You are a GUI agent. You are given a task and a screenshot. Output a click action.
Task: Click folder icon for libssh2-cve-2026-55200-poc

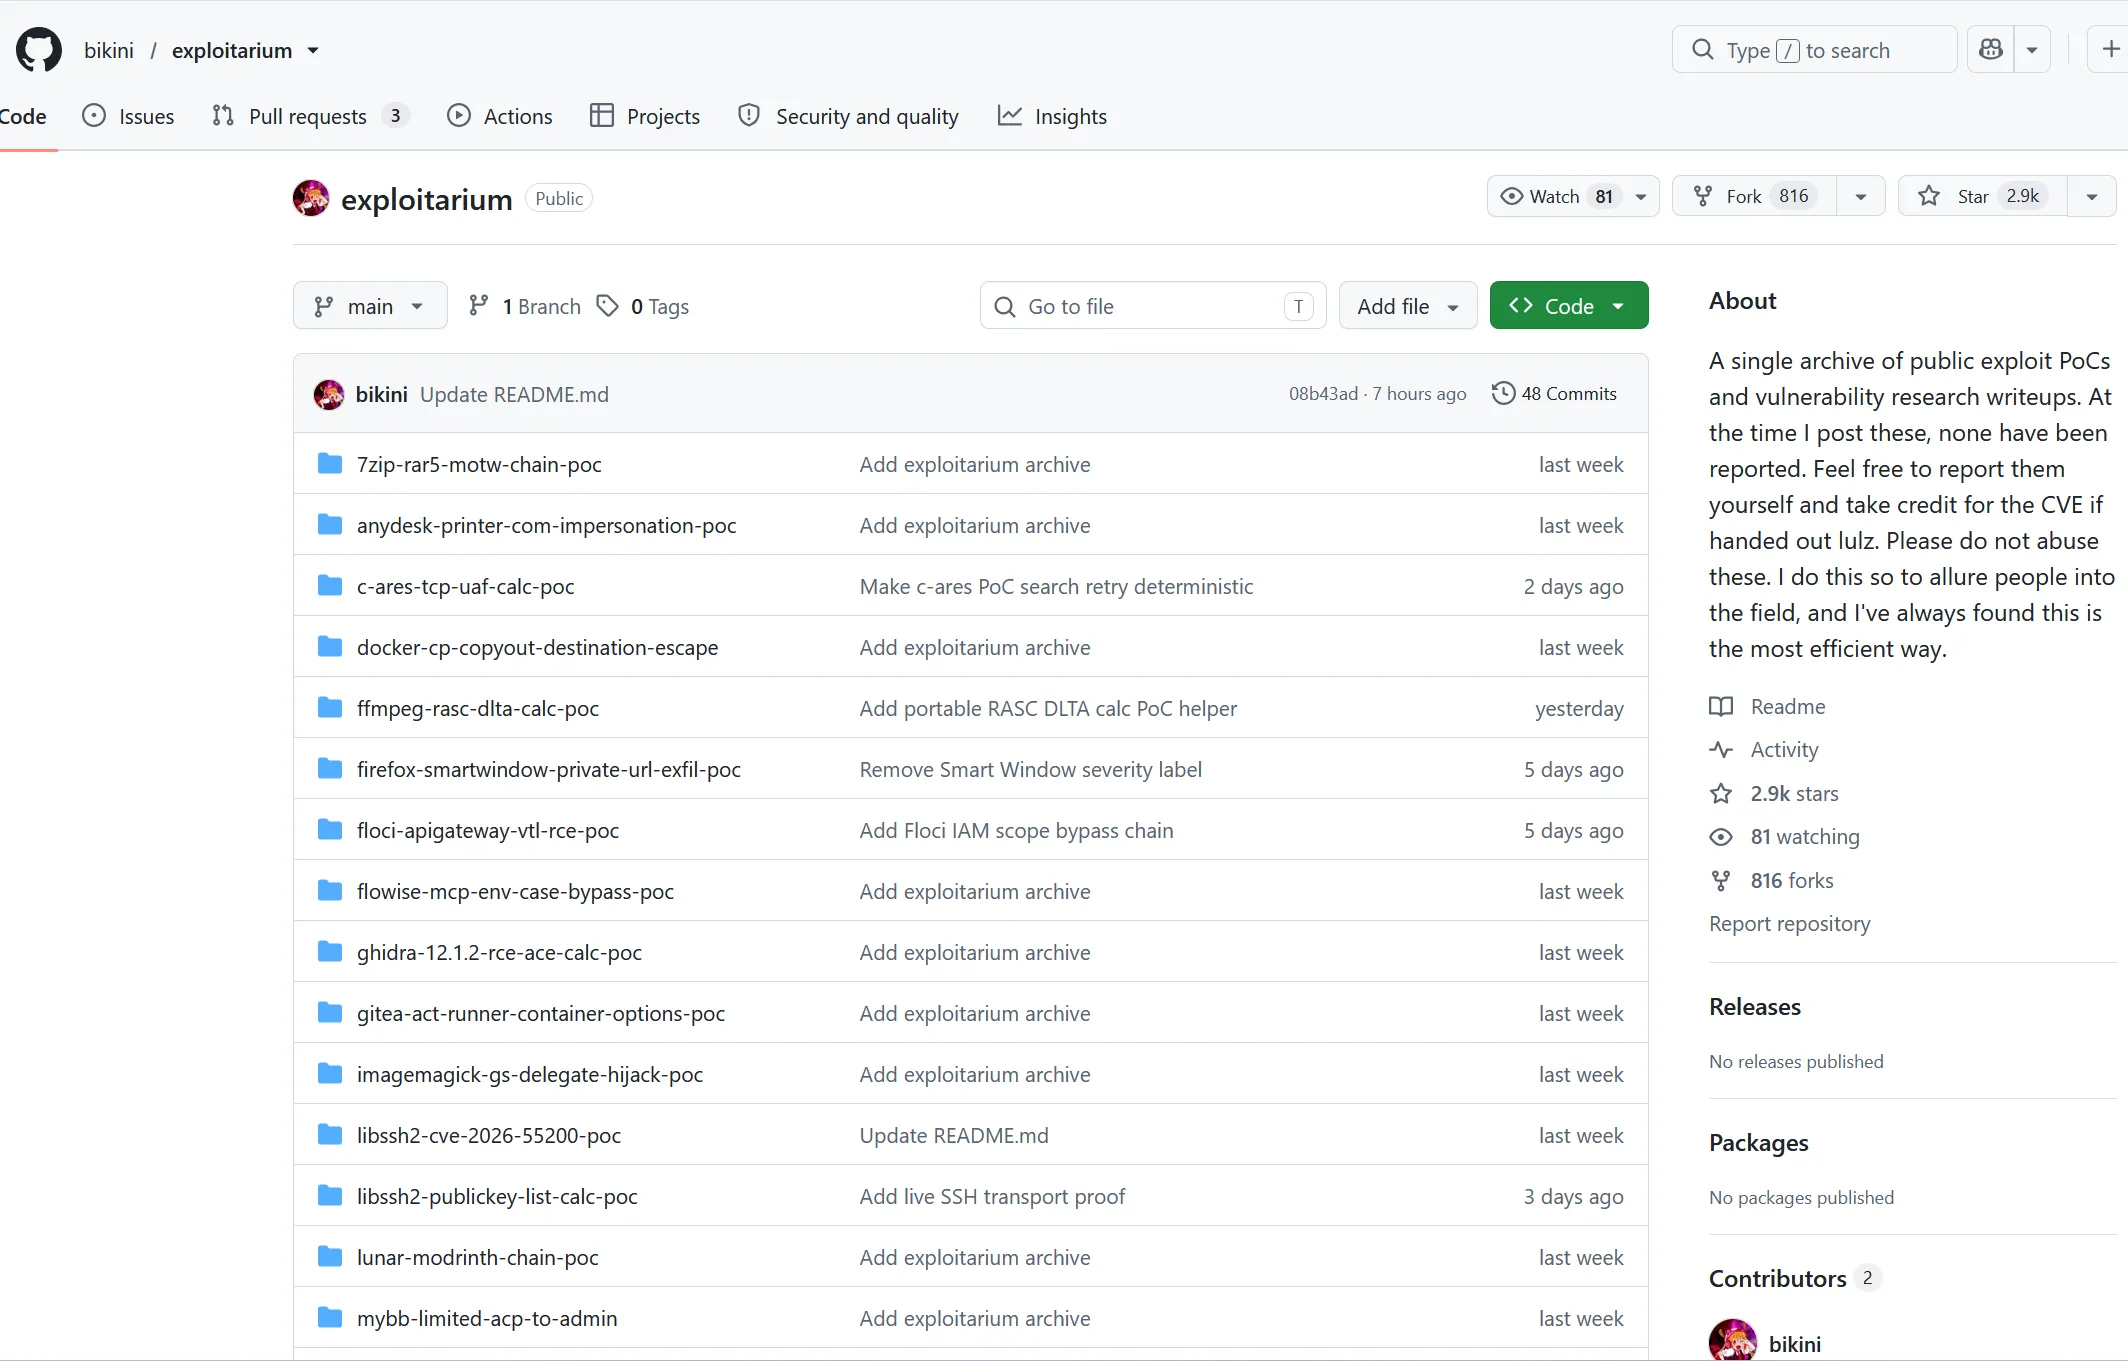330,1134
